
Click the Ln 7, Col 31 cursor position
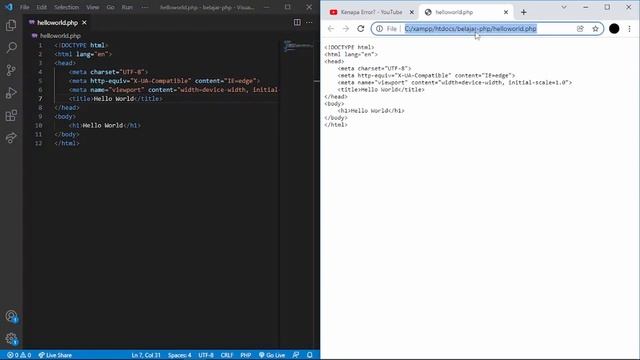pos(146,355)
